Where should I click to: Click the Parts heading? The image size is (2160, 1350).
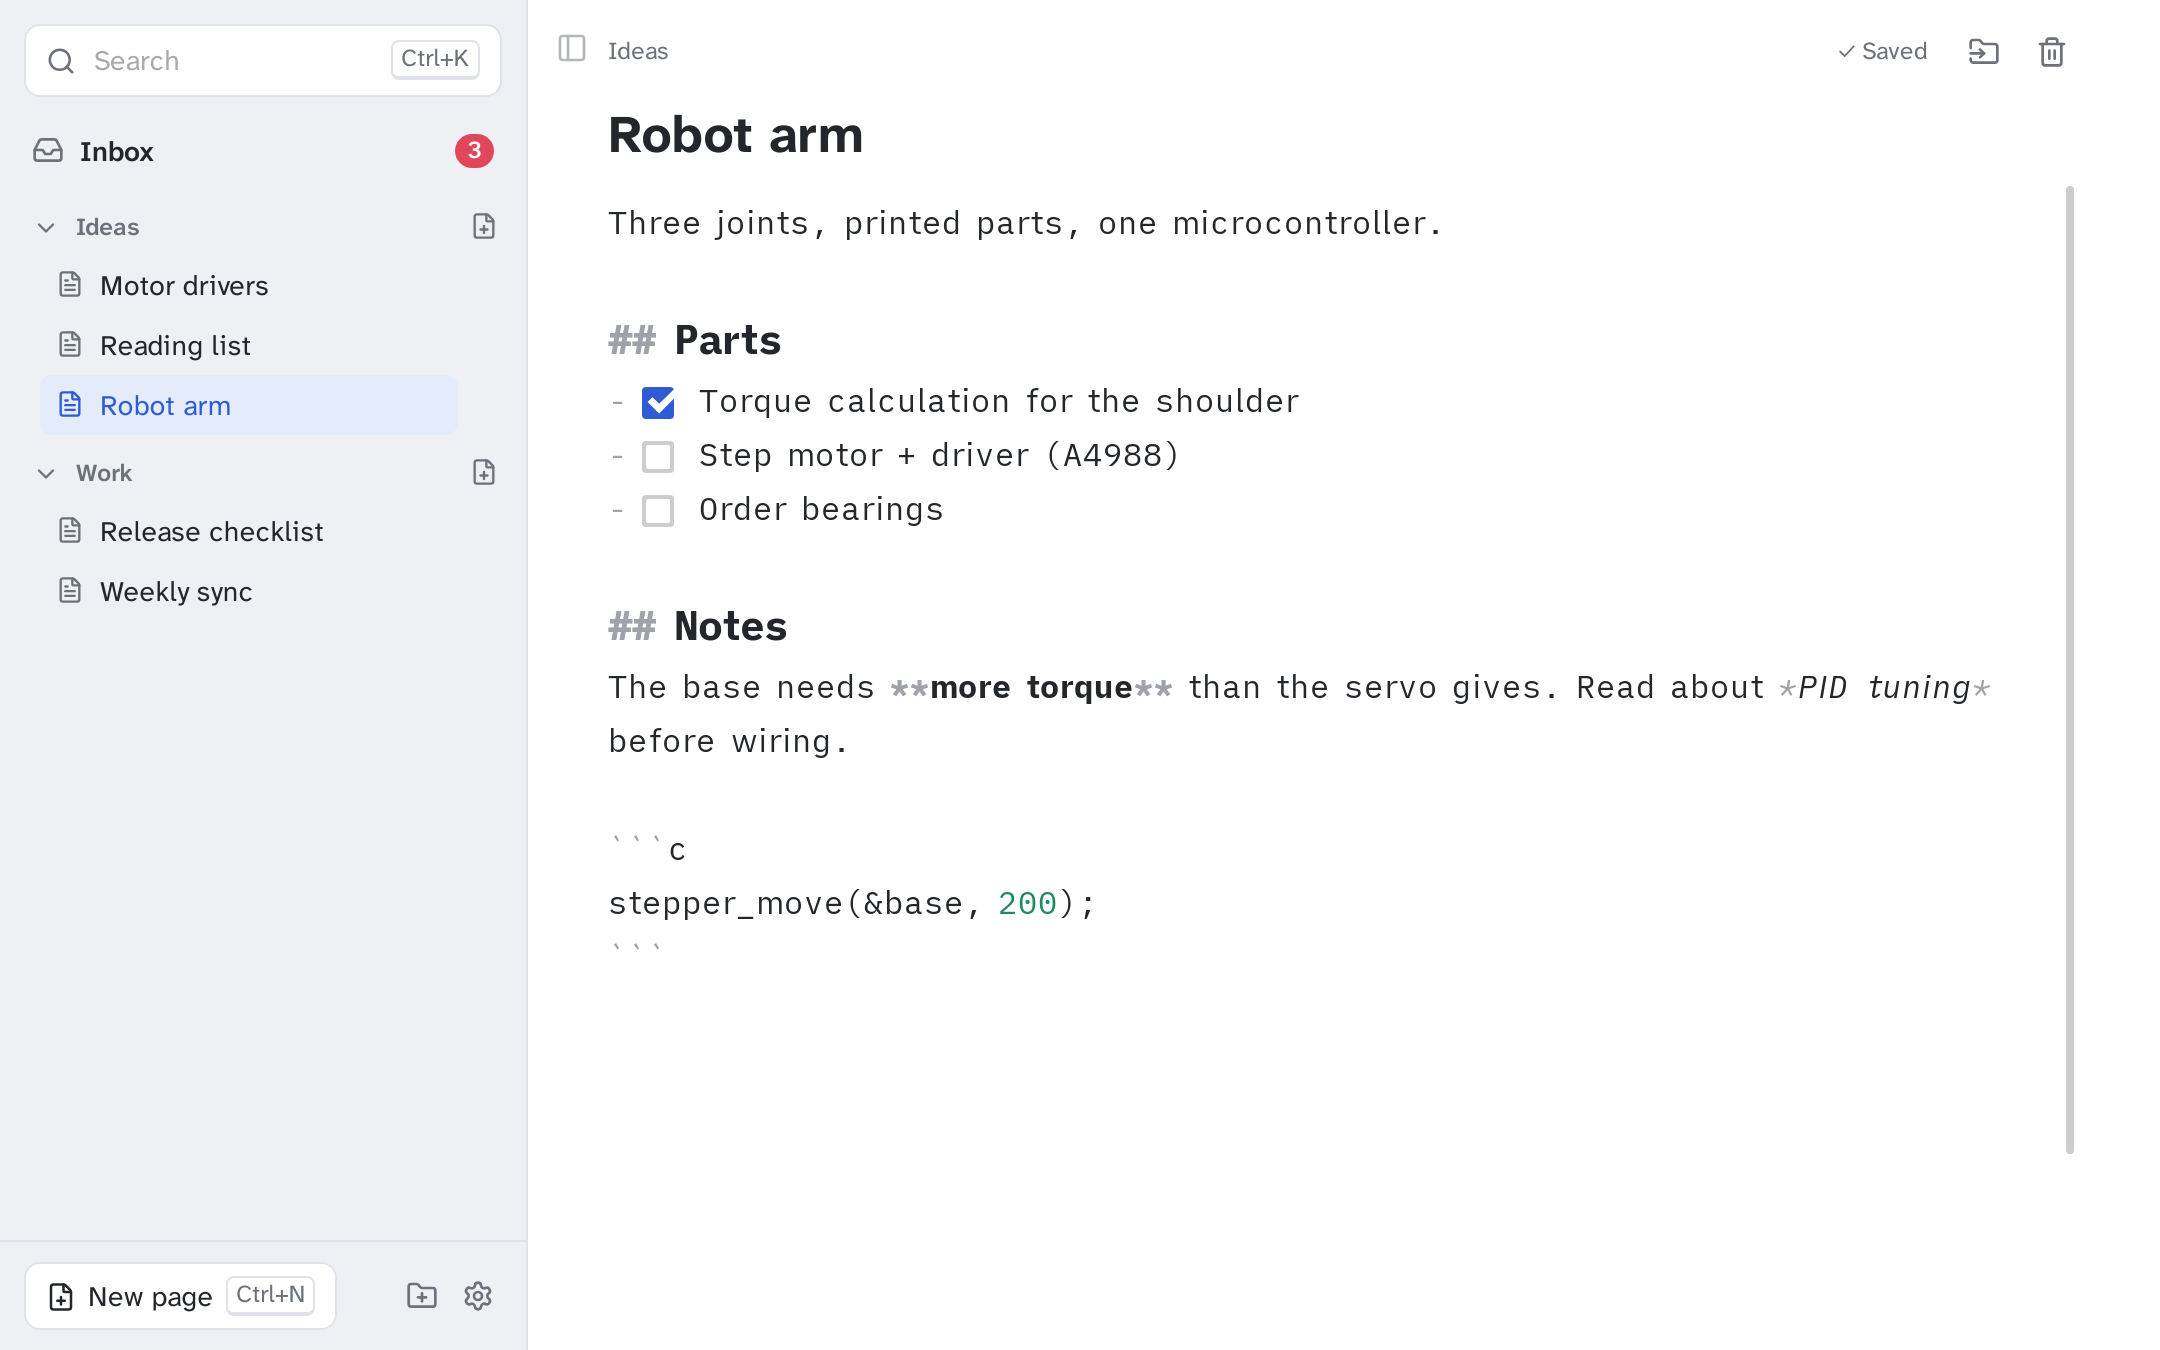click(x=727, y=341)
